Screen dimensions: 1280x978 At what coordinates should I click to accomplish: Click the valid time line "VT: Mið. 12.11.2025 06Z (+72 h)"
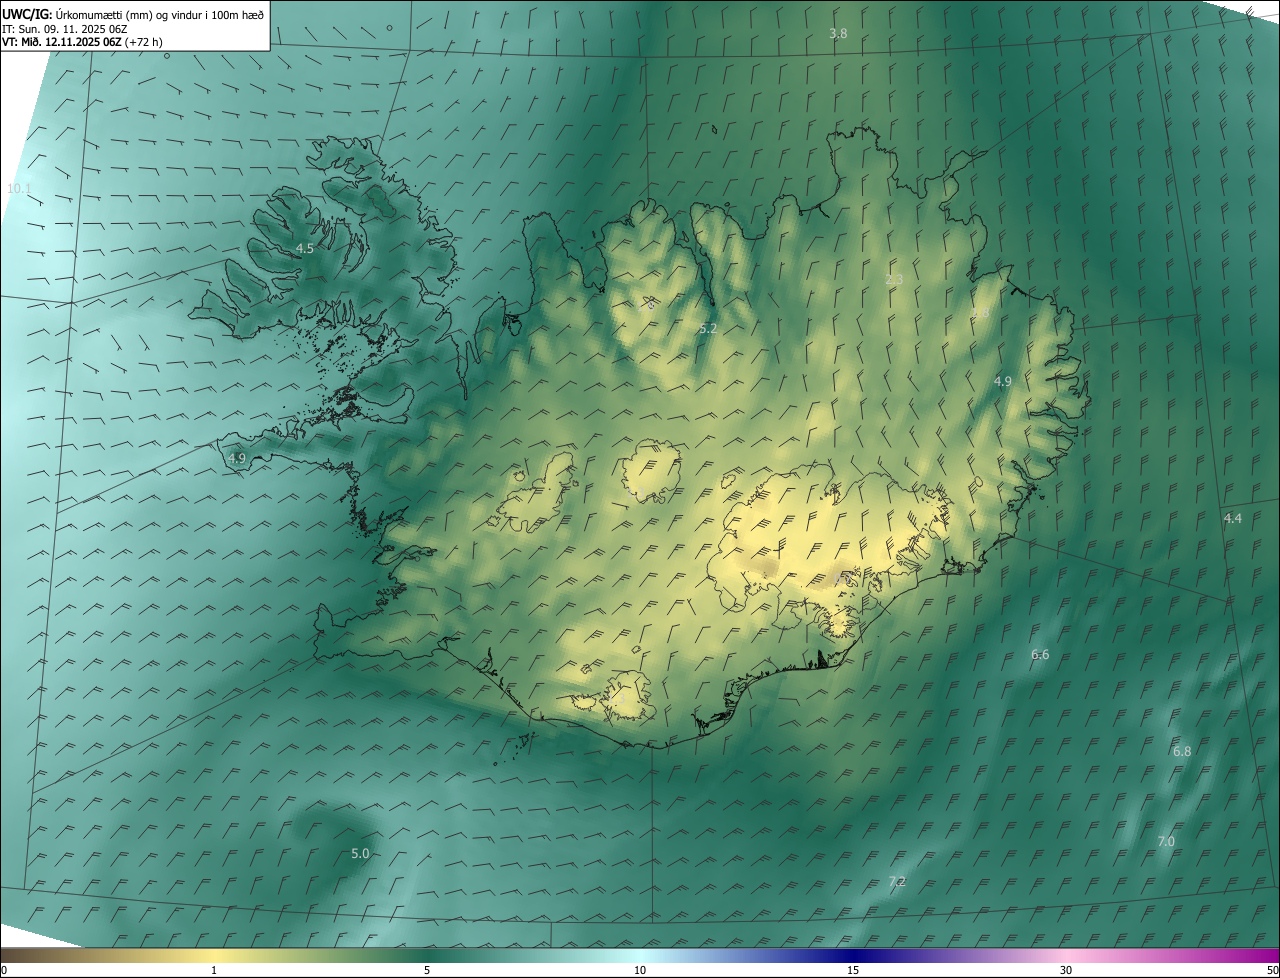pos(82,42)
